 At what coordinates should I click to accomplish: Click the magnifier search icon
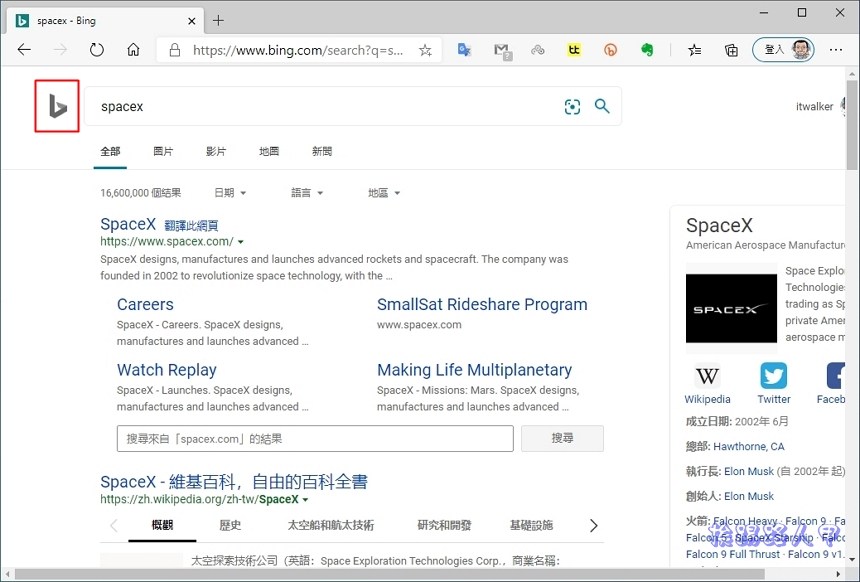pyautogui.click(x=602, y=106)
